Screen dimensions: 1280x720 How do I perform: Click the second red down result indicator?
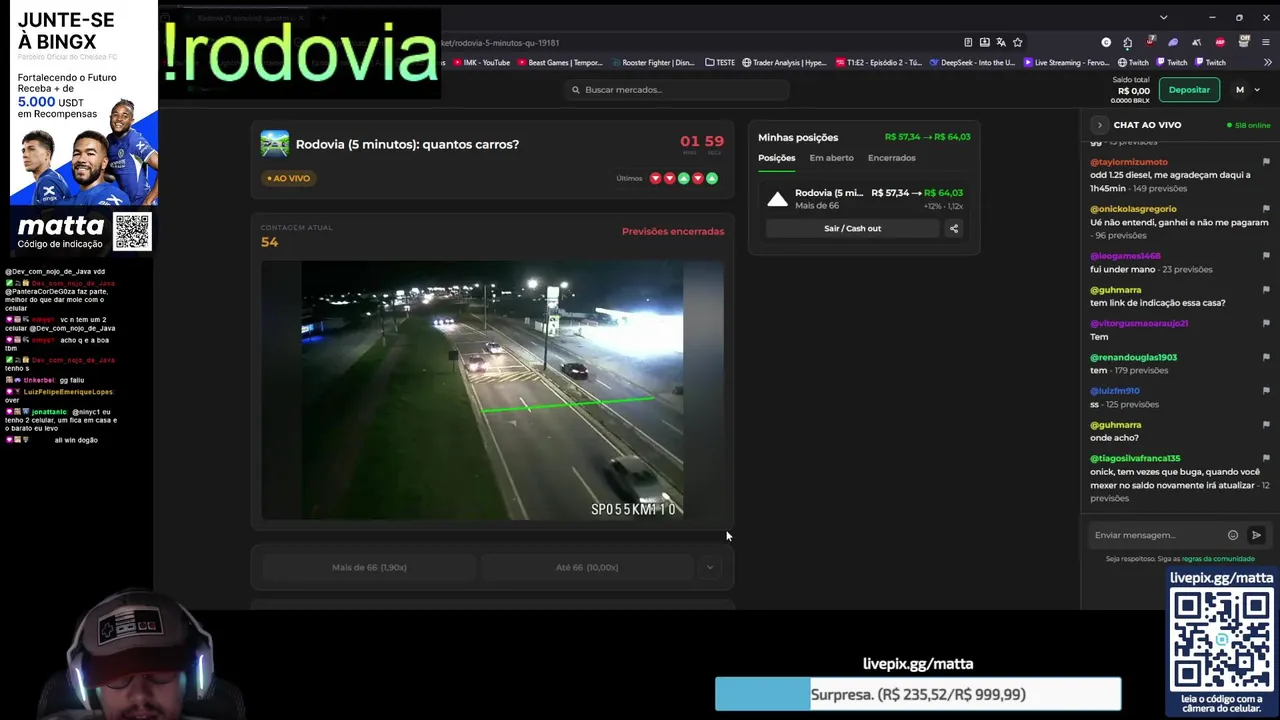tap(670, 178)
